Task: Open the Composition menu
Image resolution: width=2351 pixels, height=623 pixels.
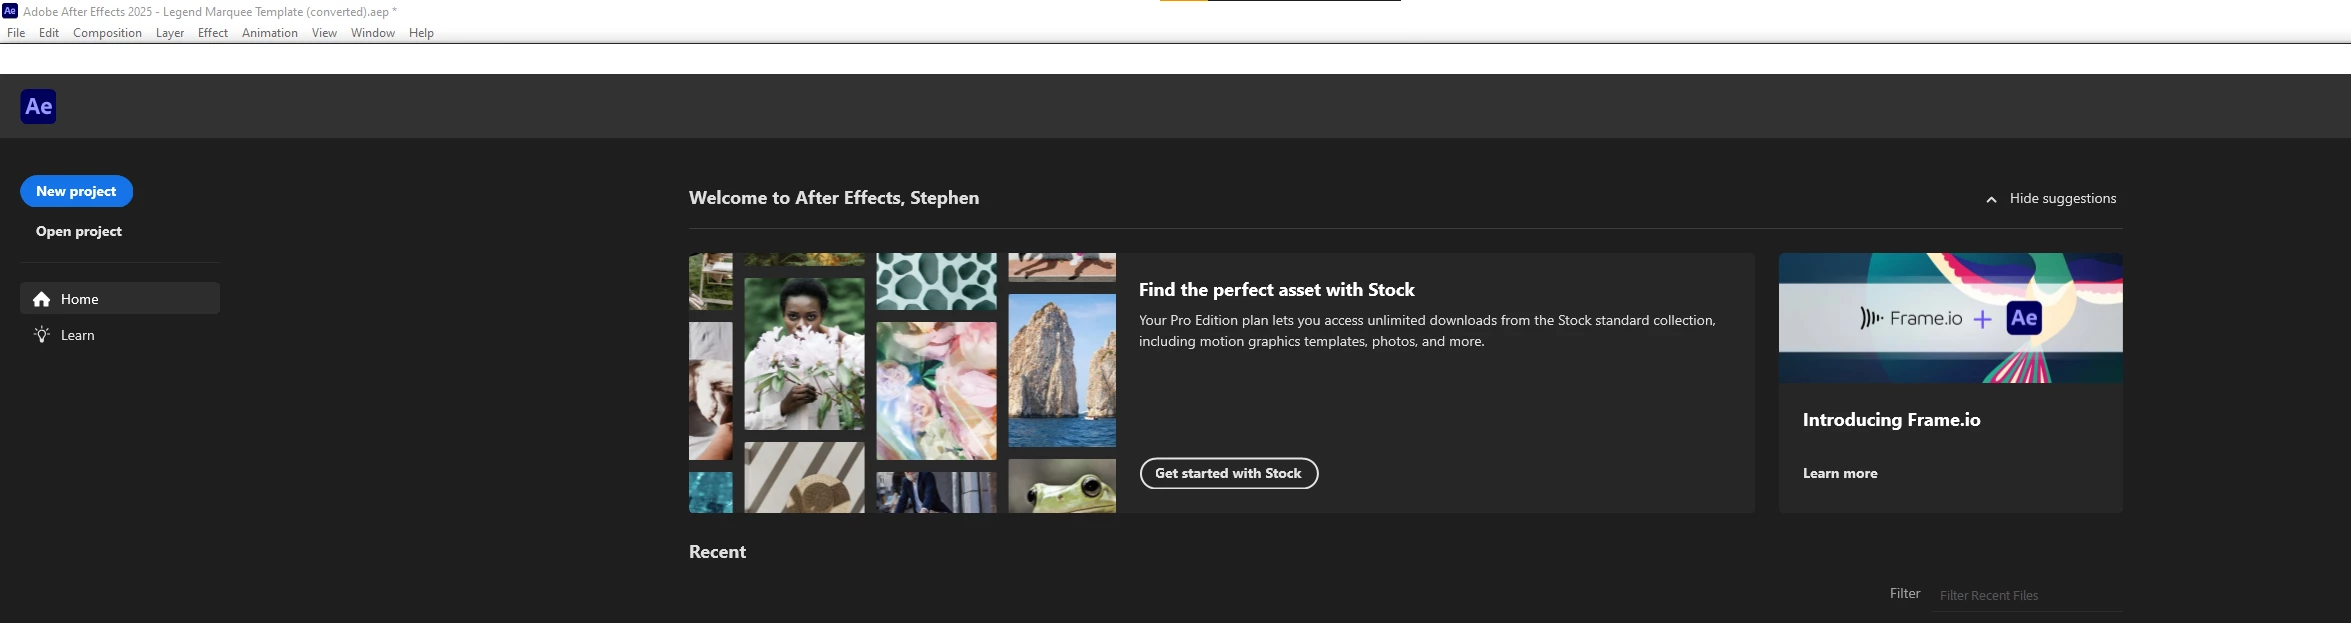Action: 107,33
